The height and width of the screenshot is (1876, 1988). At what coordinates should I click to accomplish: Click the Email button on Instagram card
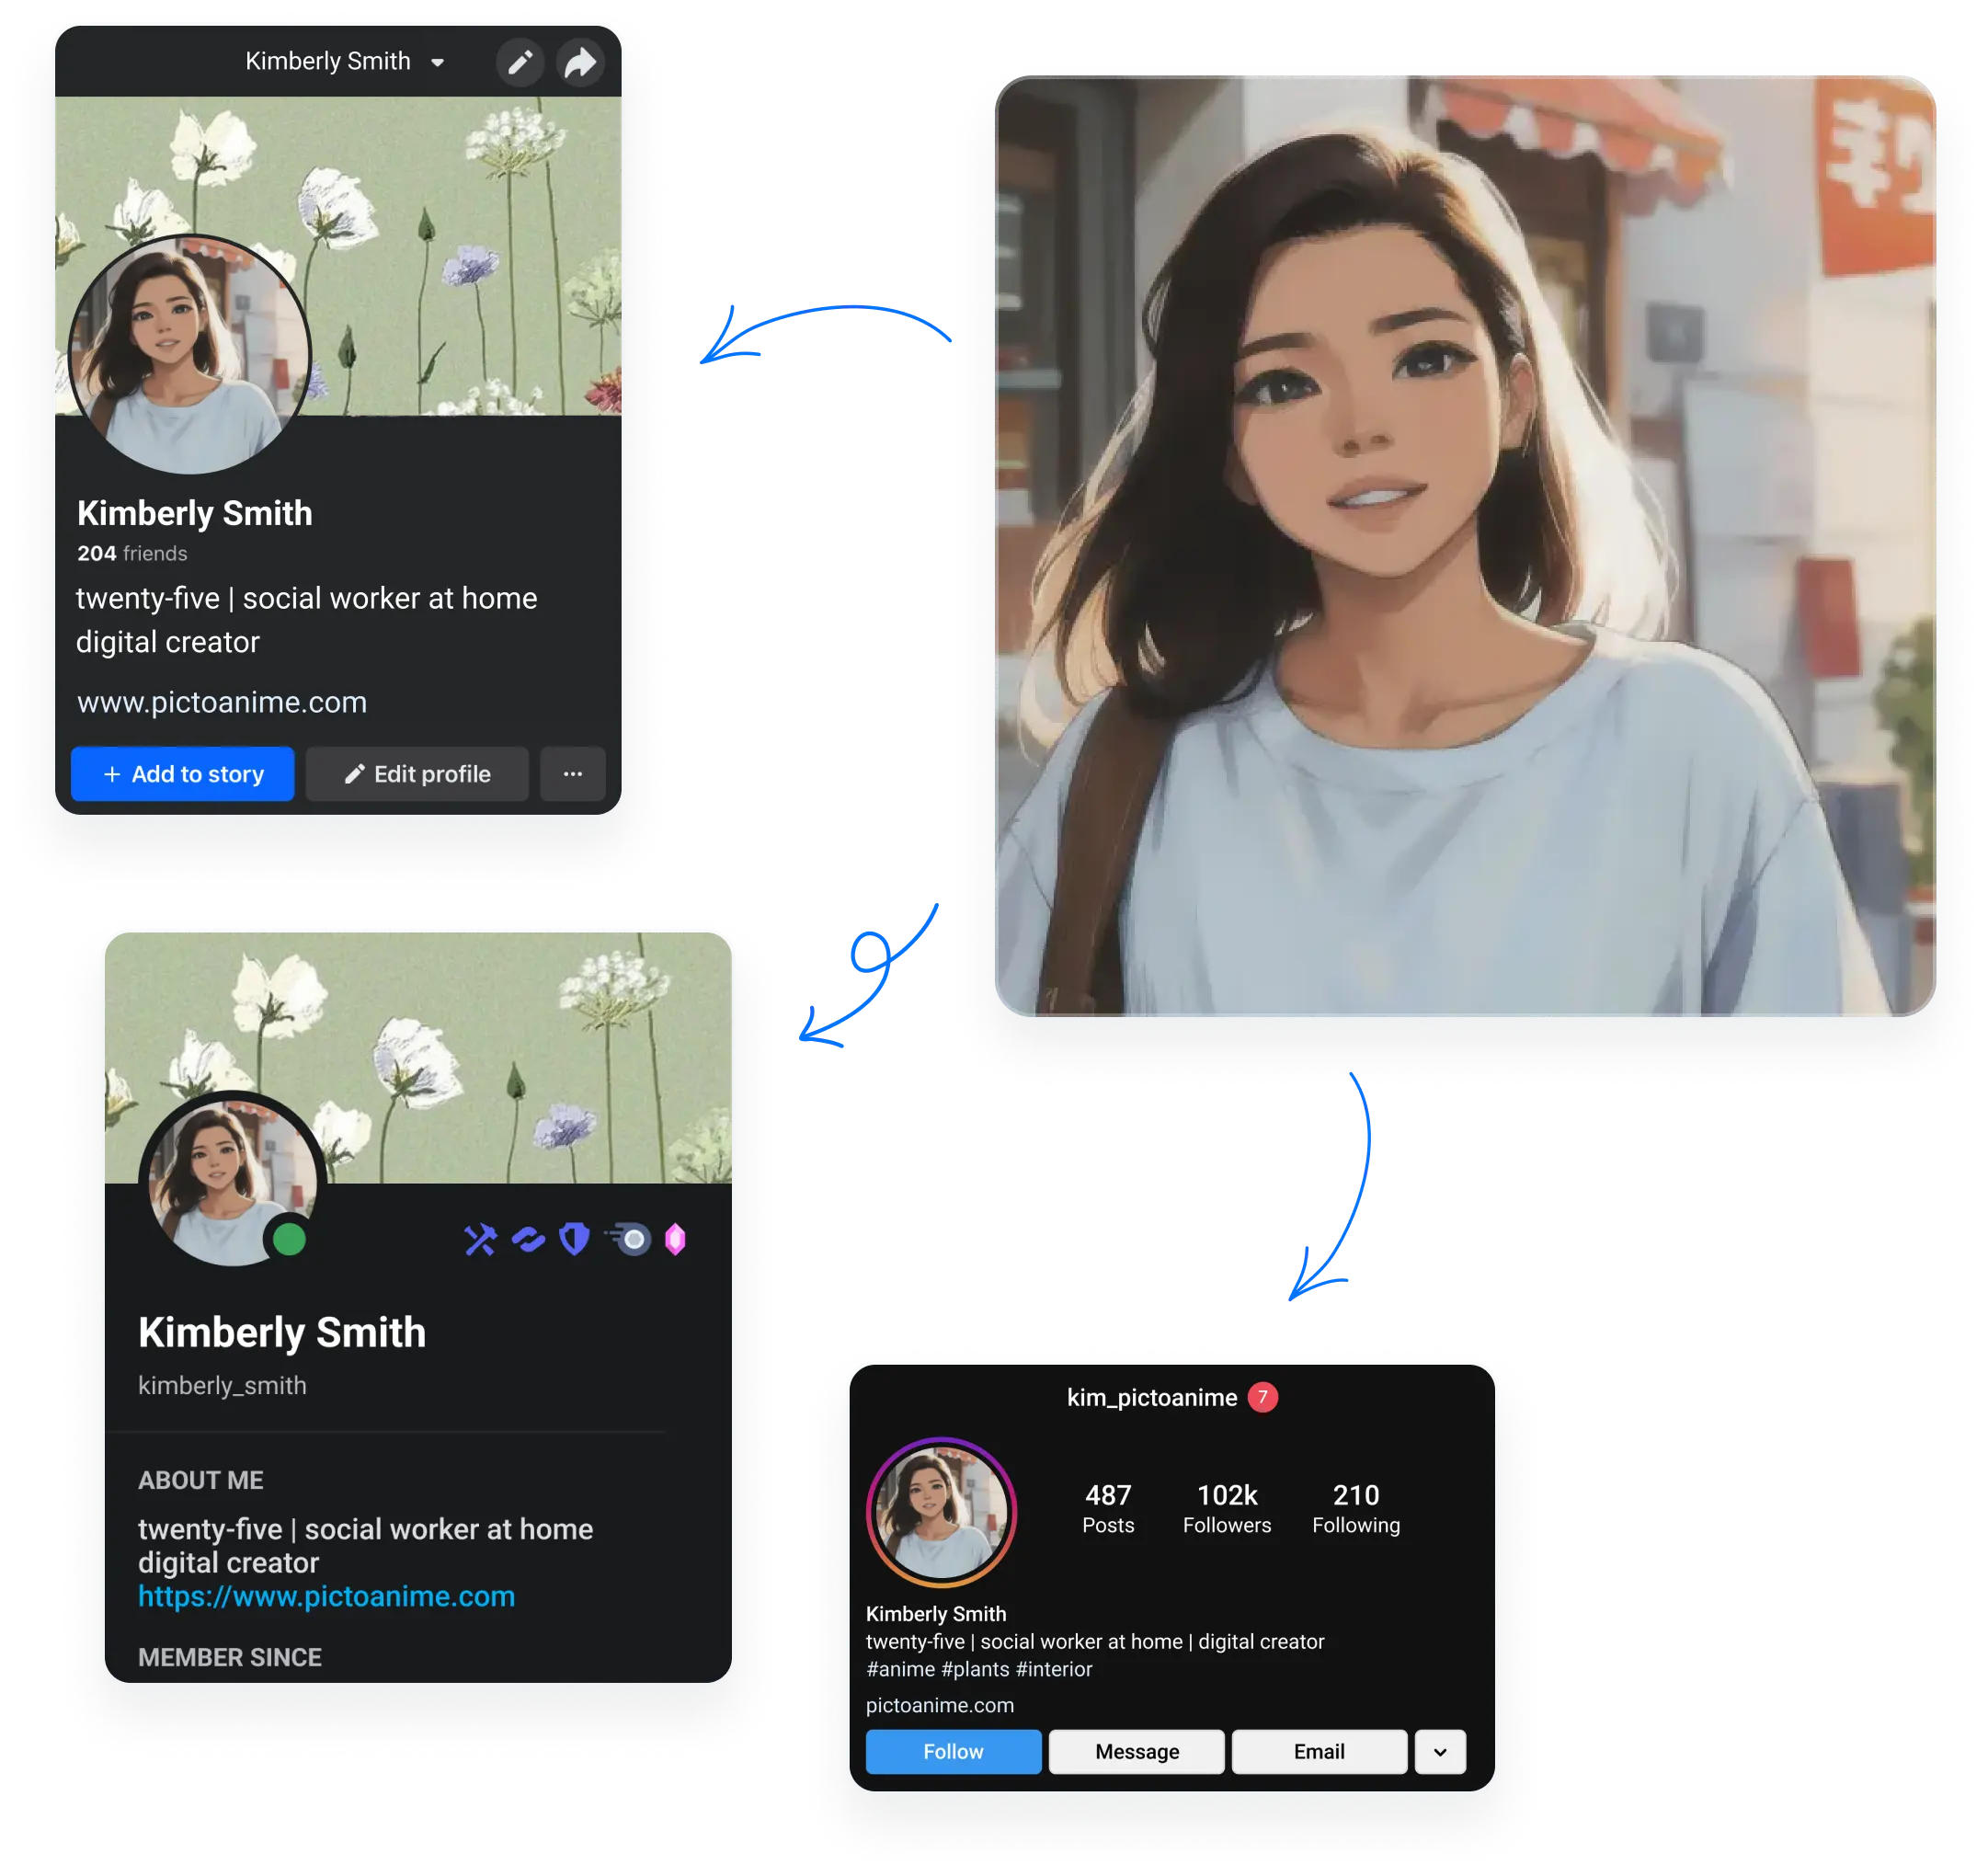pos(1319,1751)
